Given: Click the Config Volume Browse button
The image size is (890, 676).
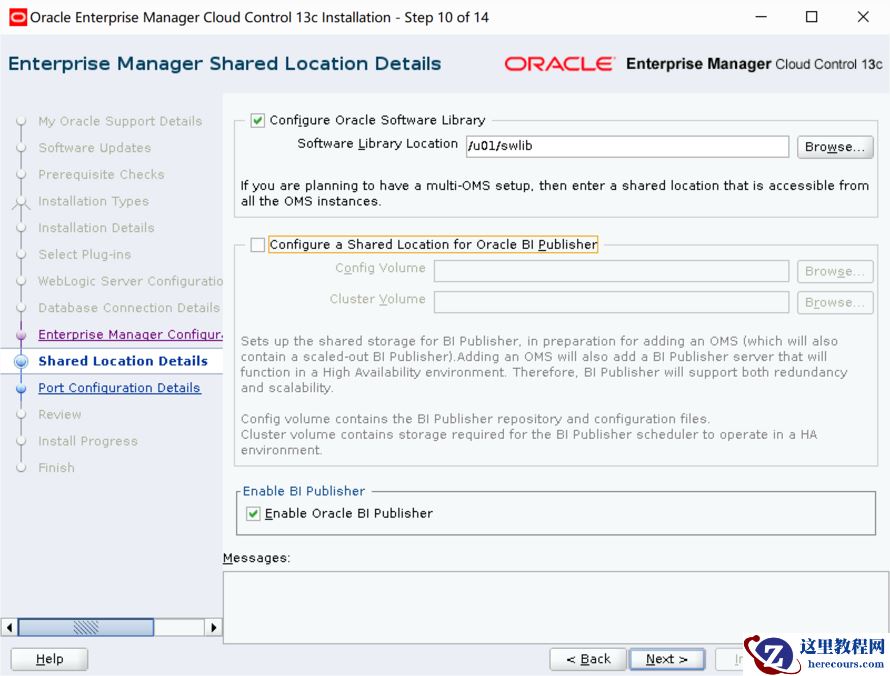Looking at the screenshot, I should click(835, 271).
